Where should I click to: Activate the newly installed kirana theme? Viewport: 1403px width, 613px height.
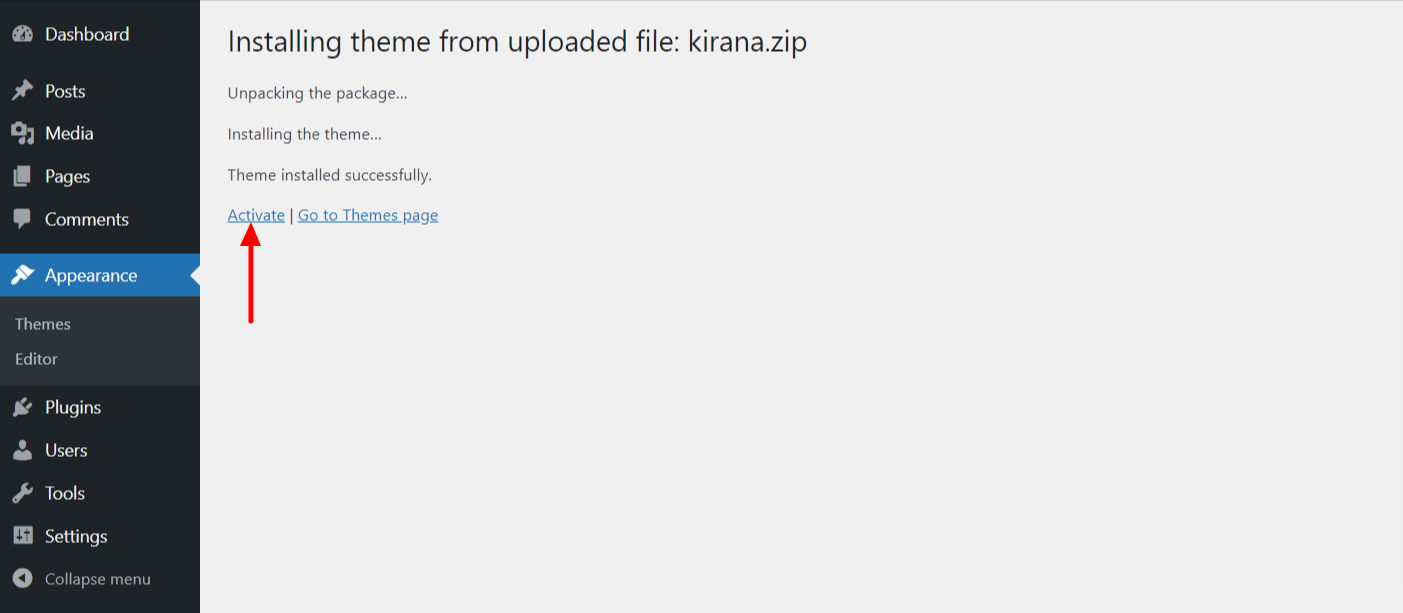(255, 214)
